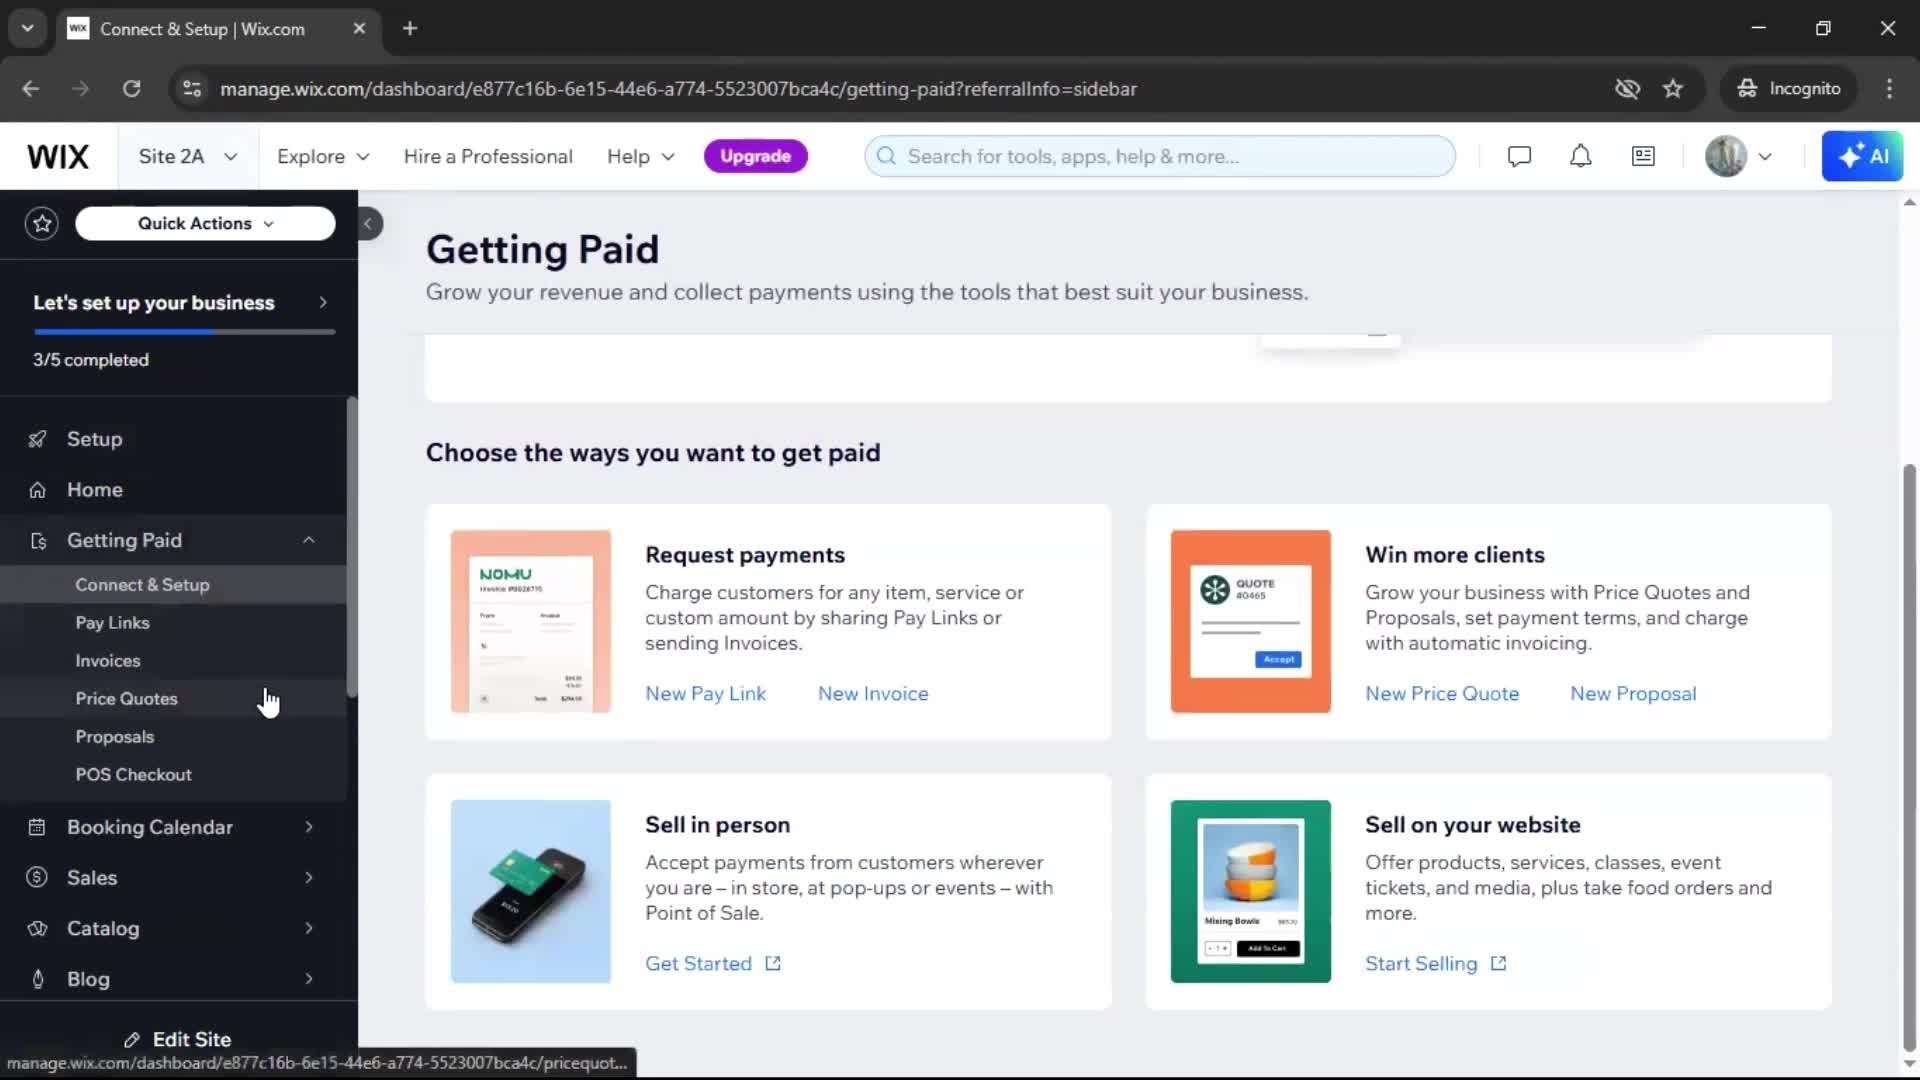1920x1080 pixels.
Task: Close the Connect & Setup browser tab
Action: point(359,28)
